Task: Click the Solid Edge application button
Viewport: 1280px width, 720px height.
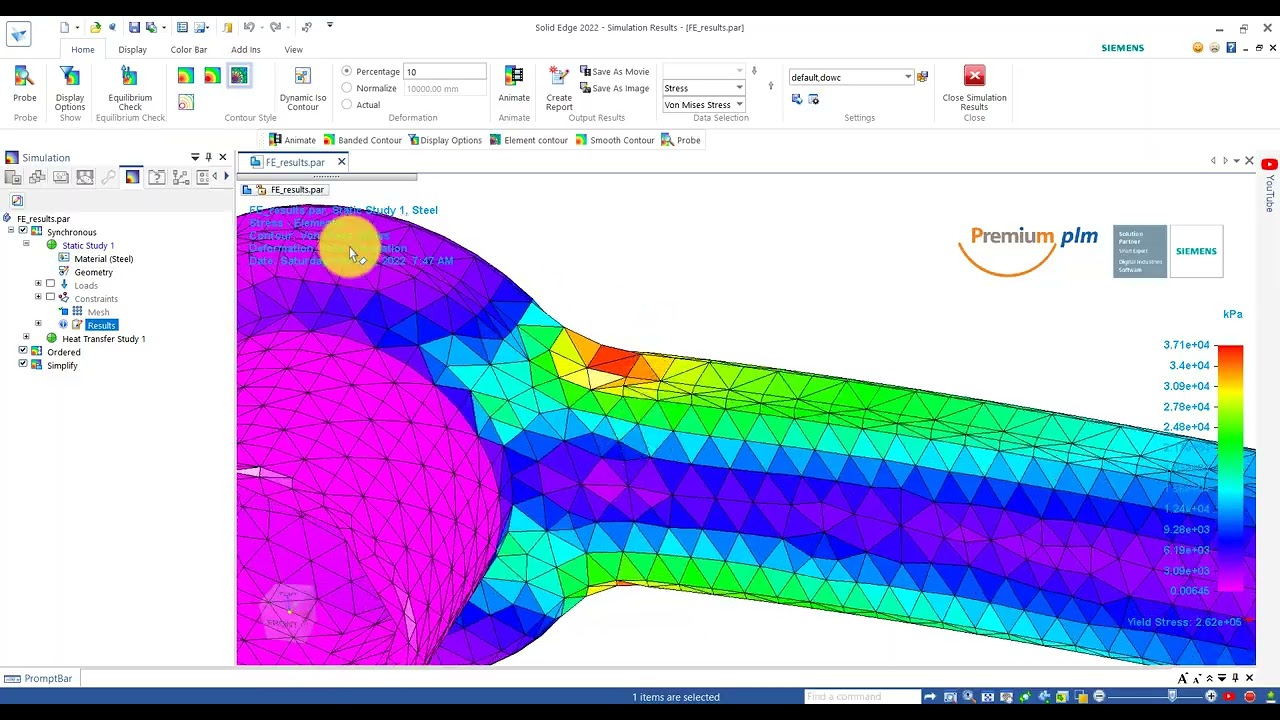Action: click(x=18, y=34)
